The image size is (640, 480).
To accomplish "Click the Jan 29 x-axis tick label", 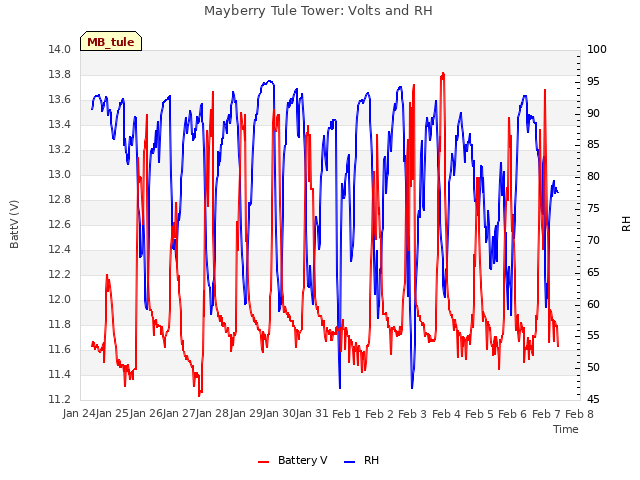I will click(246, 414).
